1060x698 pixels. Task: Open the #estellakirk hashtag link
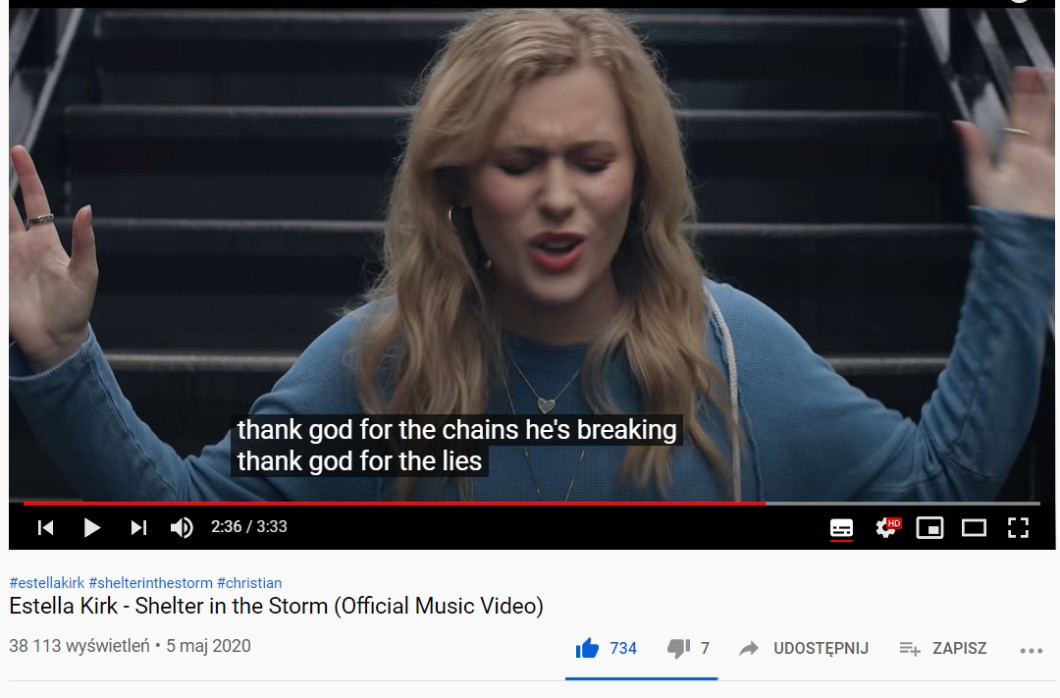pyautogui.click(x=47, y=582)
